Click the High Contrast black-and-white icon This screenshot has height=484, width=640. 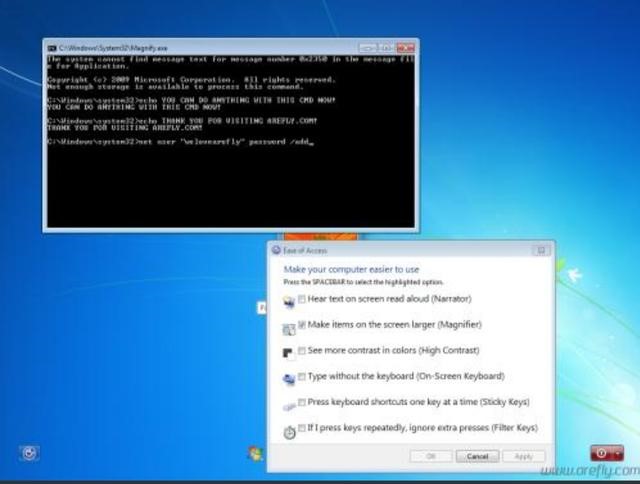[x=289, y=352]
